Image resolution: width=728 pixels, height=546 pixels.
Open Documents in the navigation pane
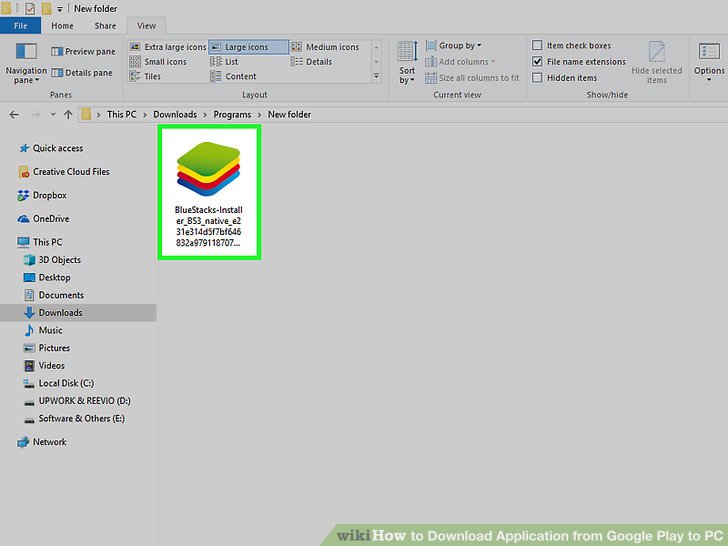(x=54, y=295)
